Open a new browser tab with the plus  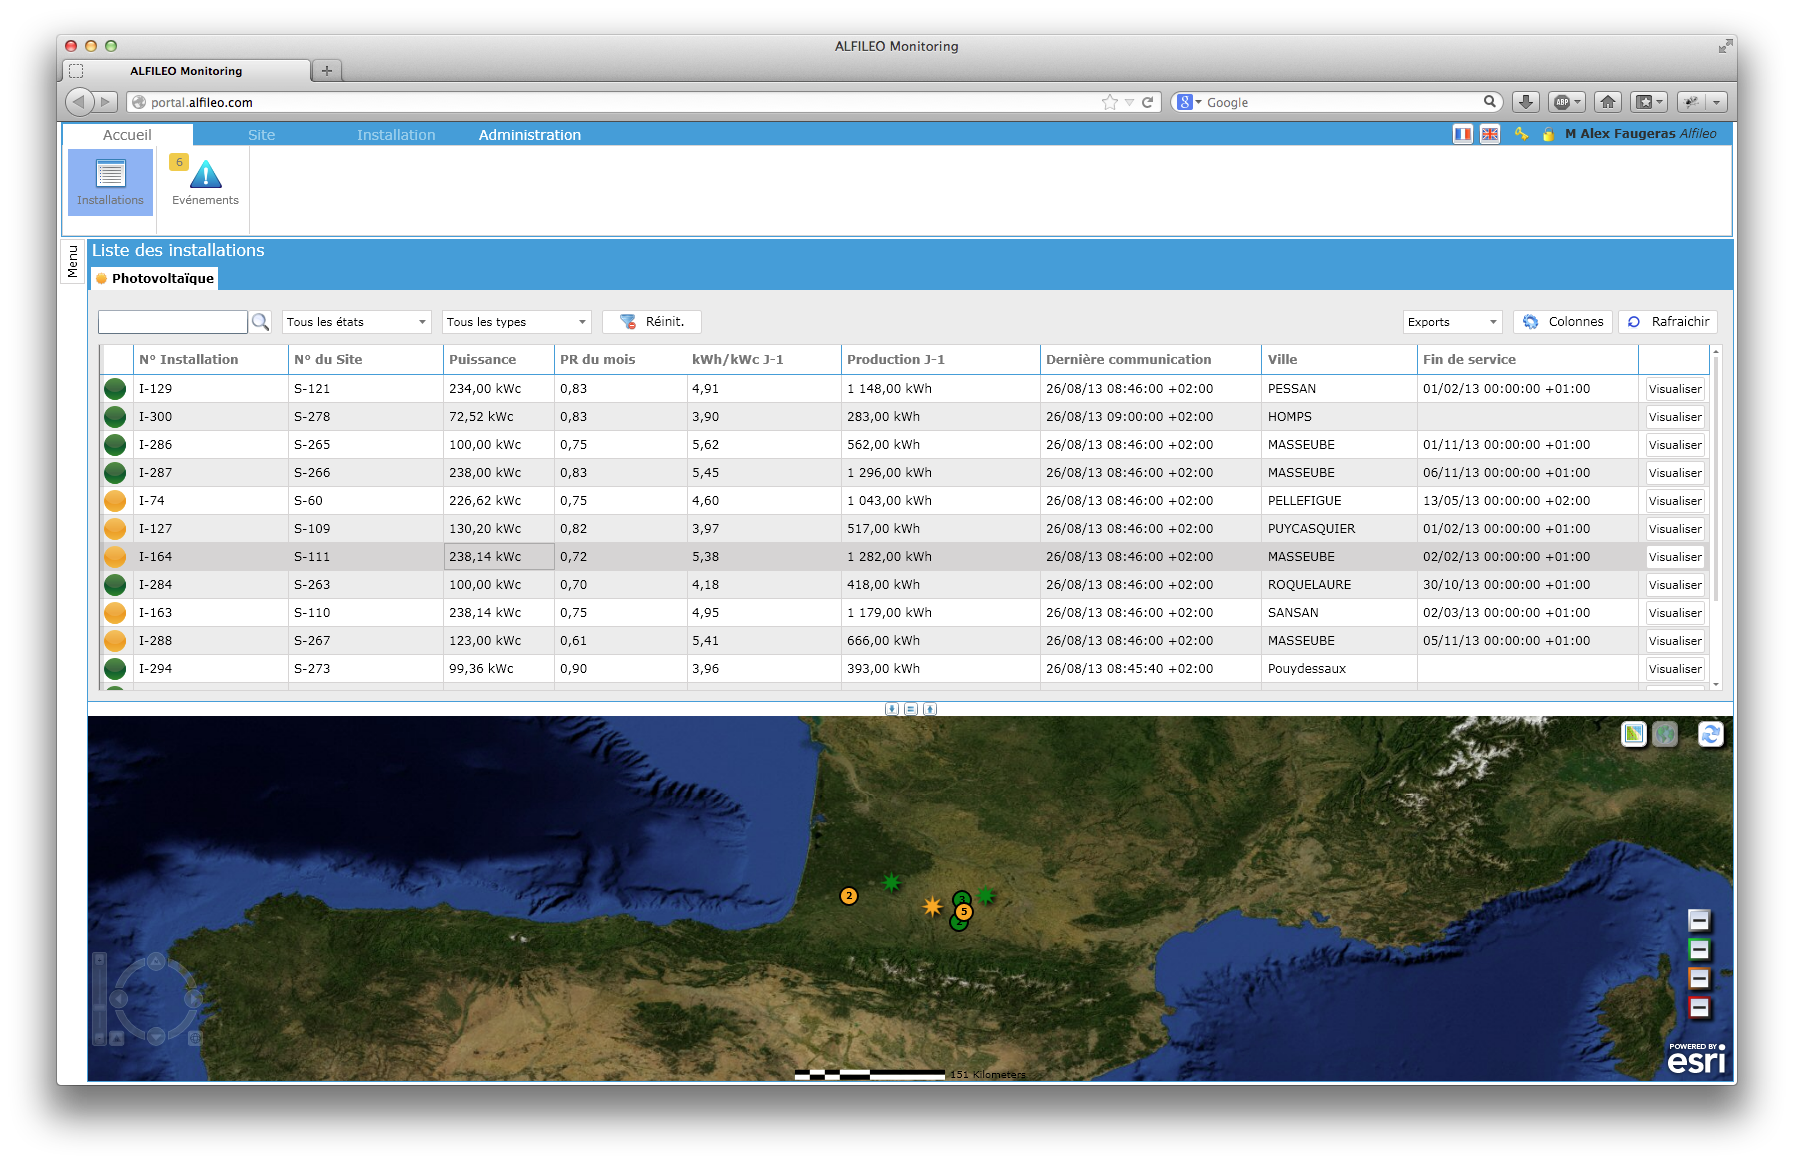(x=327, y=71)
